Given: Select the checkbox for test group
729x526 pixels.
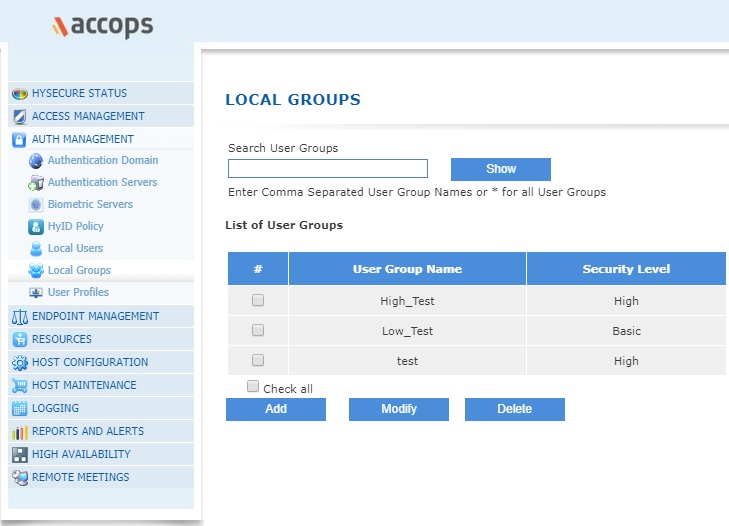Looking at the screenshot, I should 258,360.
